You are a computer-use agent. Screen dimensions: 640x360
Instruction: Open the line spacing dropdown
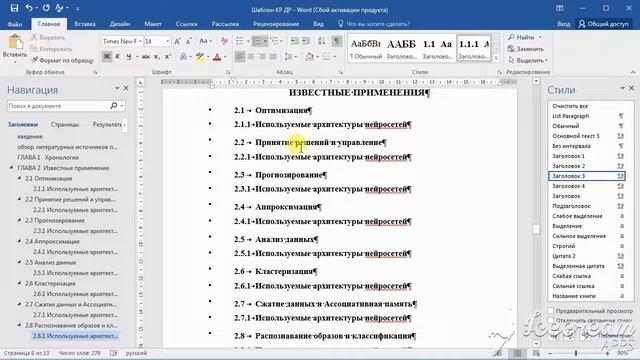pos(290,57)
